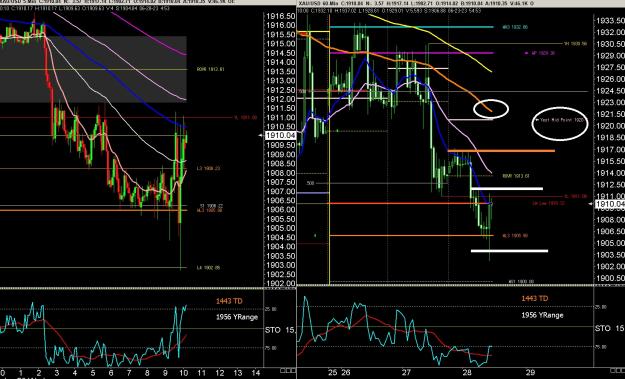Click date 27 on right chart time axis
625x379 pixels.
[x=406, y=373]
